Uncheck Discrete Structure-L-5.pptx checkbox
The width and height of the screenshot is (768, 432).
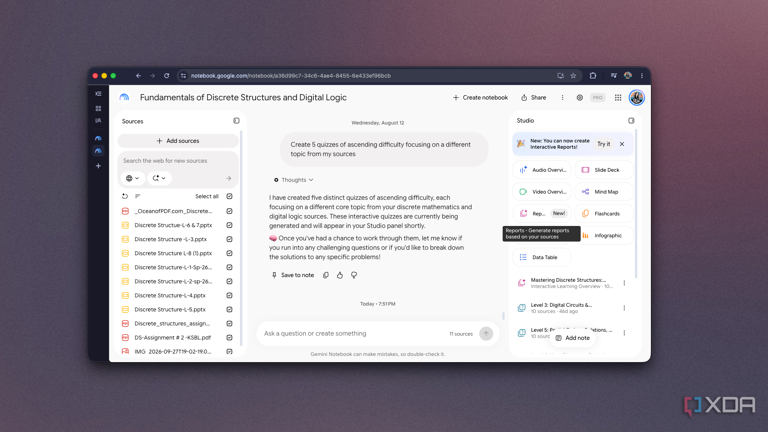tap(229, 310)
